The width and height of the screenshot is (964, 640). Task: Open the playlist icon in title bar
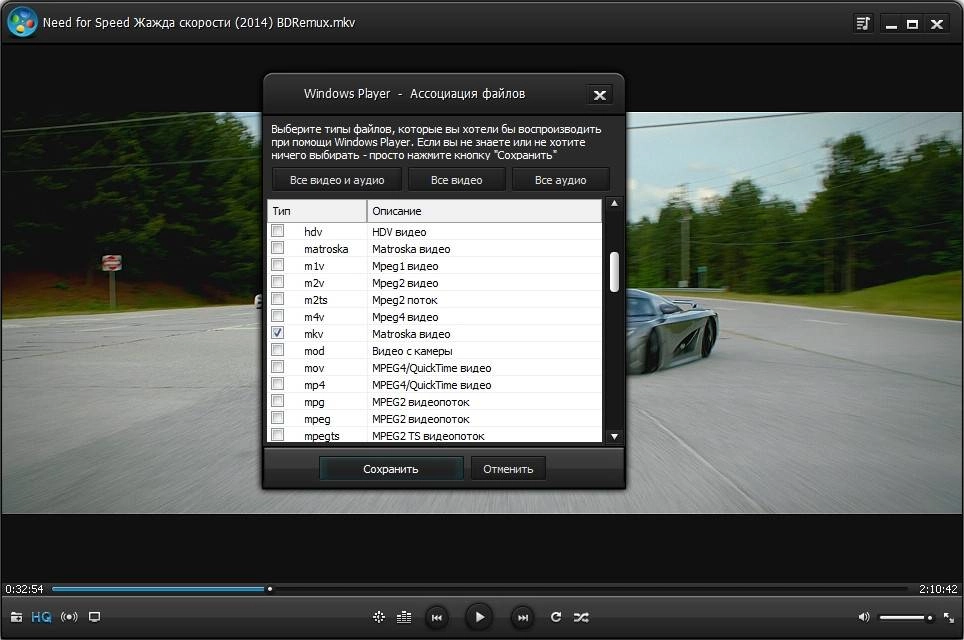863,23
